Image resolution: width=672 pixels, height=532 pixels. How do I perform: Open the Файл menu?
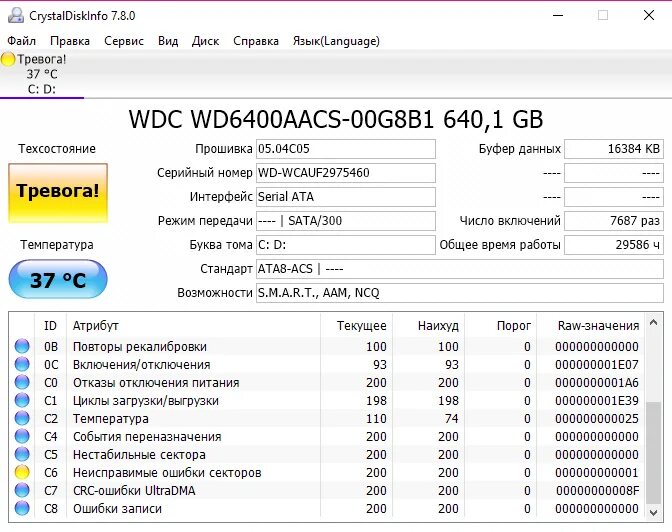tap(21, 41)
